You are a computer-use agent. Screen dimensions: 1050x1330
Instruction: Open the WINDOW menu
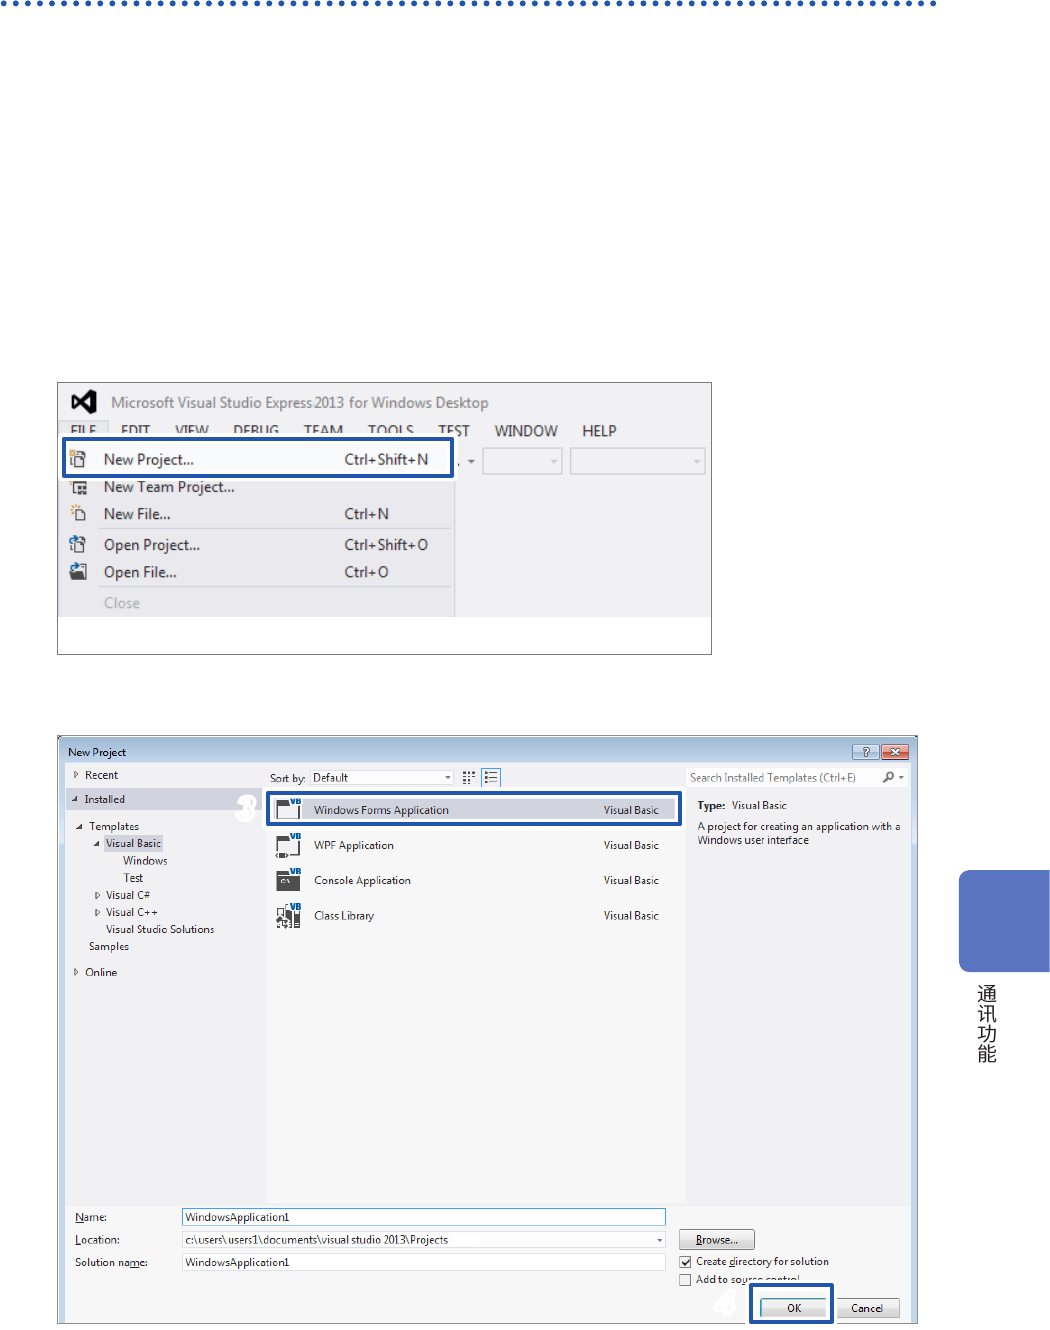526,431
